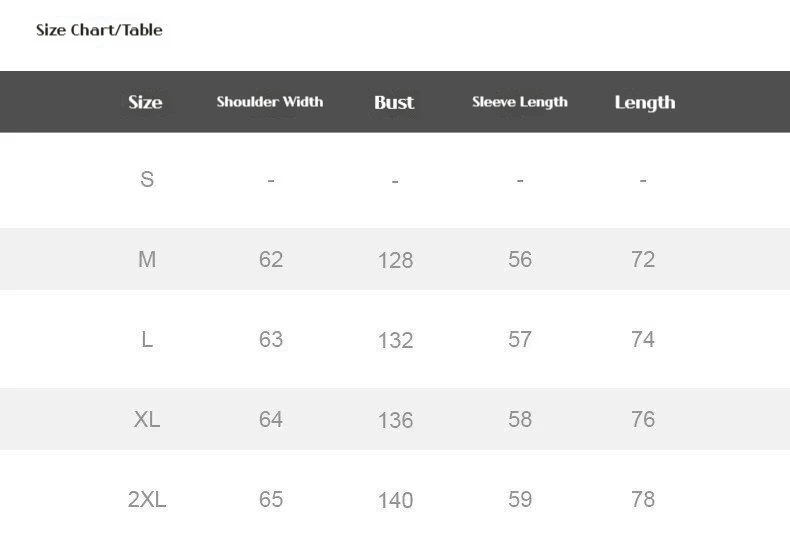Select the bust value 140
This screenshot has height=549, width=790.
coord(395,501)
